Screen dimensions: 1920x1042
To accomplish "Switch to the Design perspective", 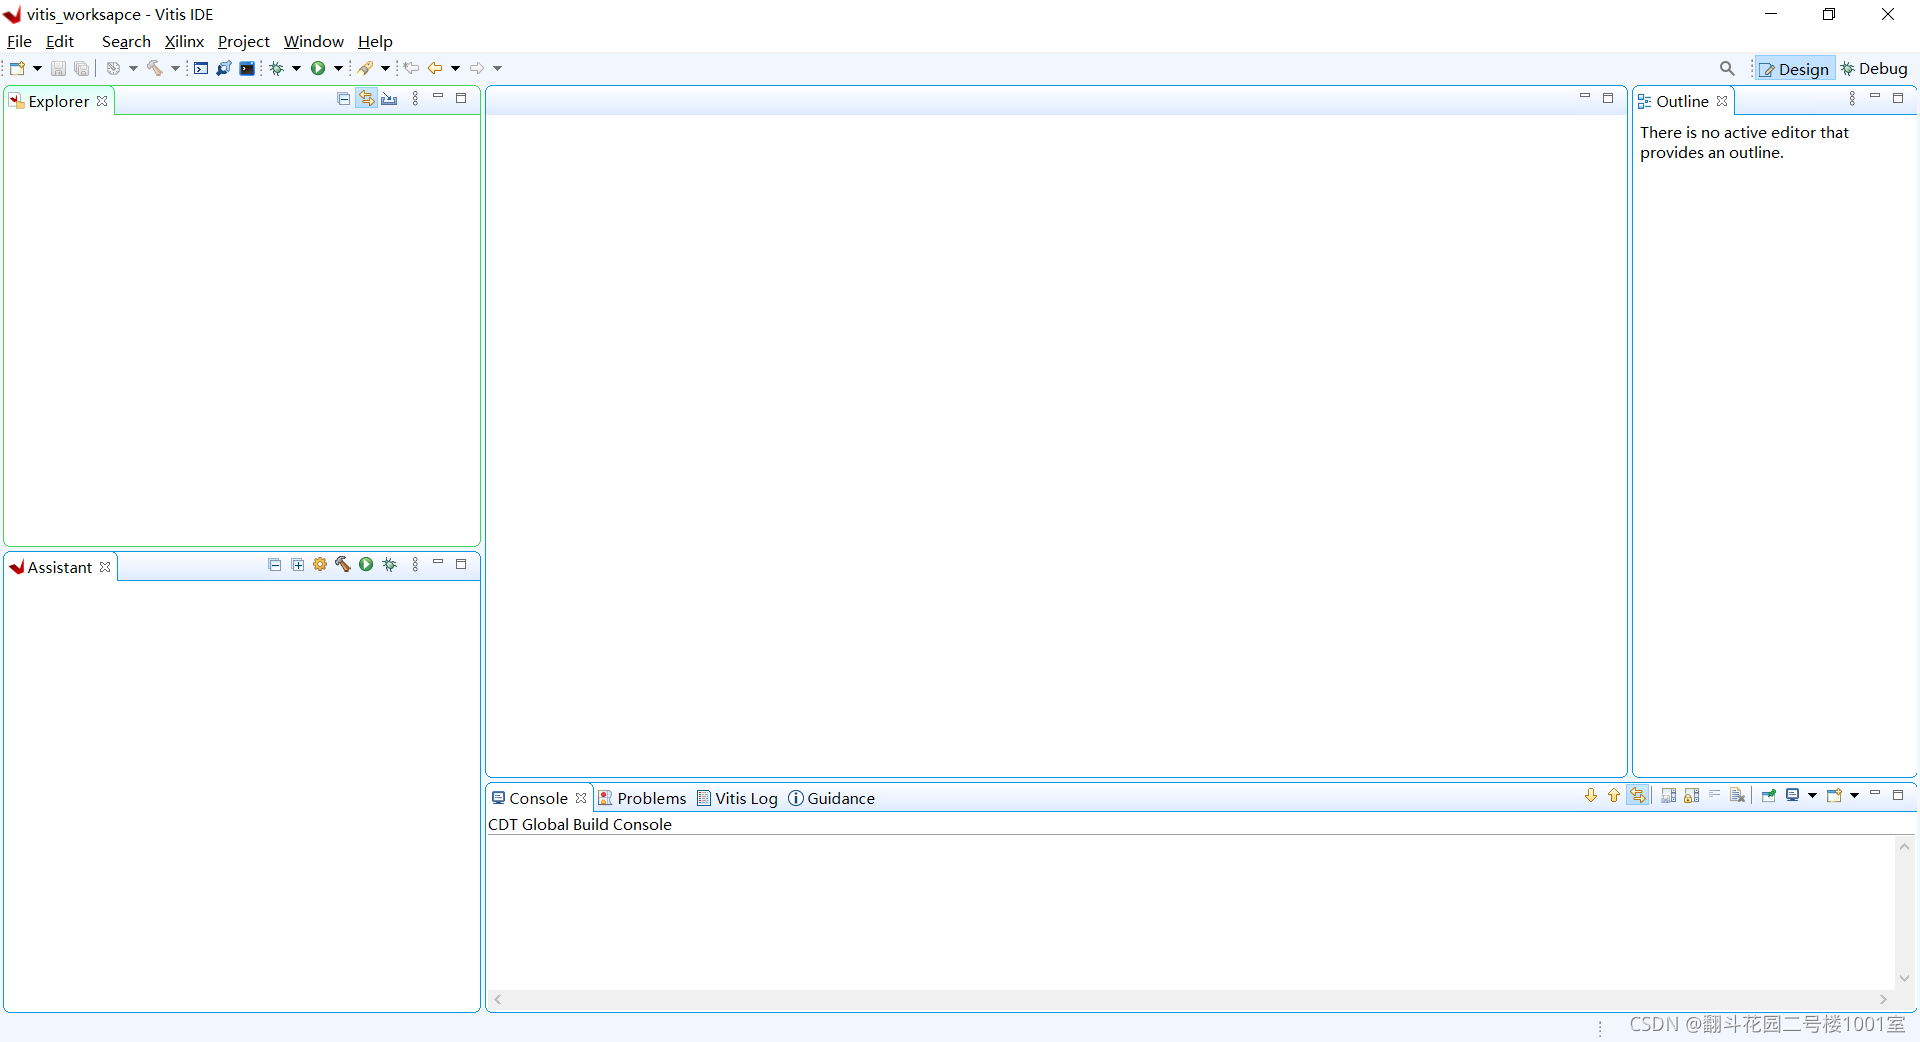I will [1795, 69].
